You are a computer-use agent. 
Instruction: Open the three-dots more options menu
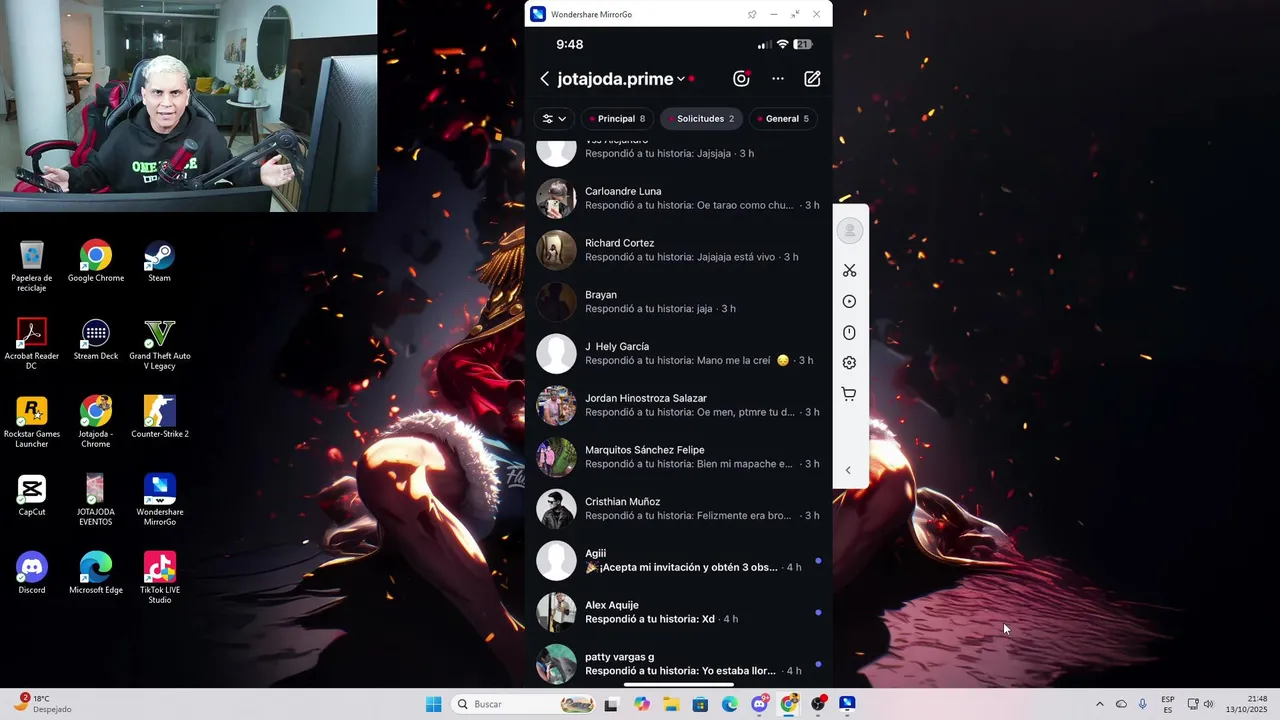pos(778,79)
